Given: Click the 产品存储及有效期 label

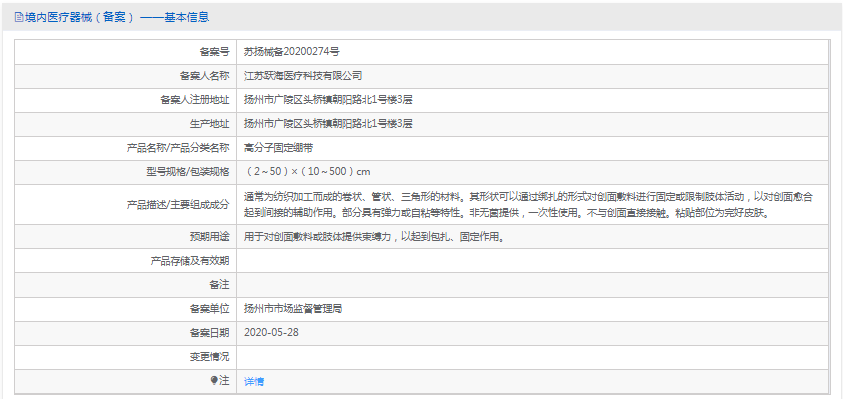Looking at the screenshot, I should click(x=189, y=261).
